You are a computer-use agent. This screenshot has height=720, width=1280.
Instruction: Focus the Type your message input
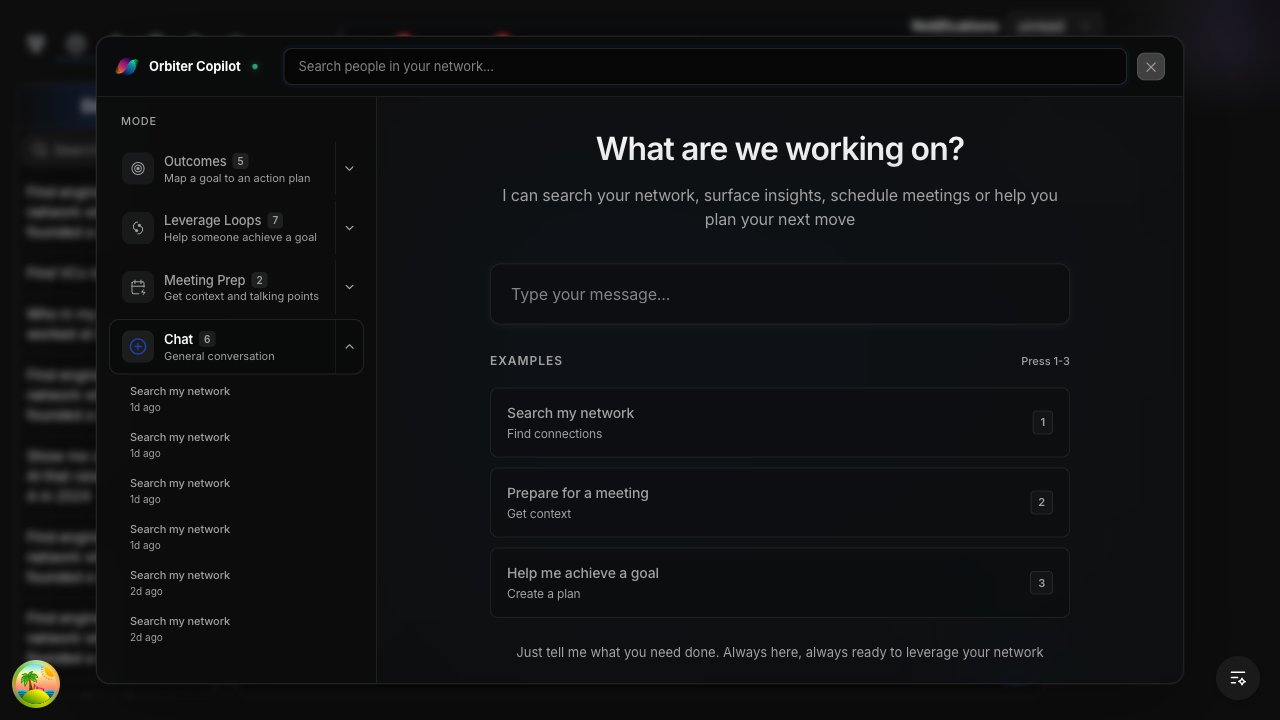pos(779,294)
